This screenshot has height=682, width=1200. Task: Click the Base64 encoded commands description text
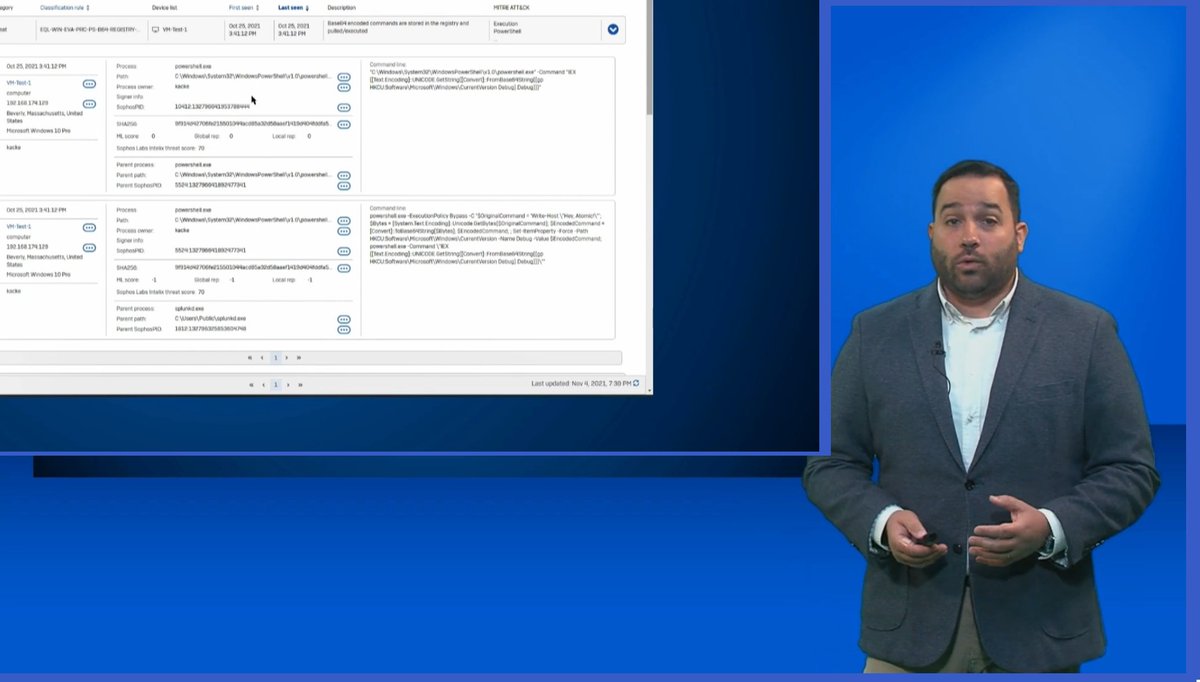(398, 26)
